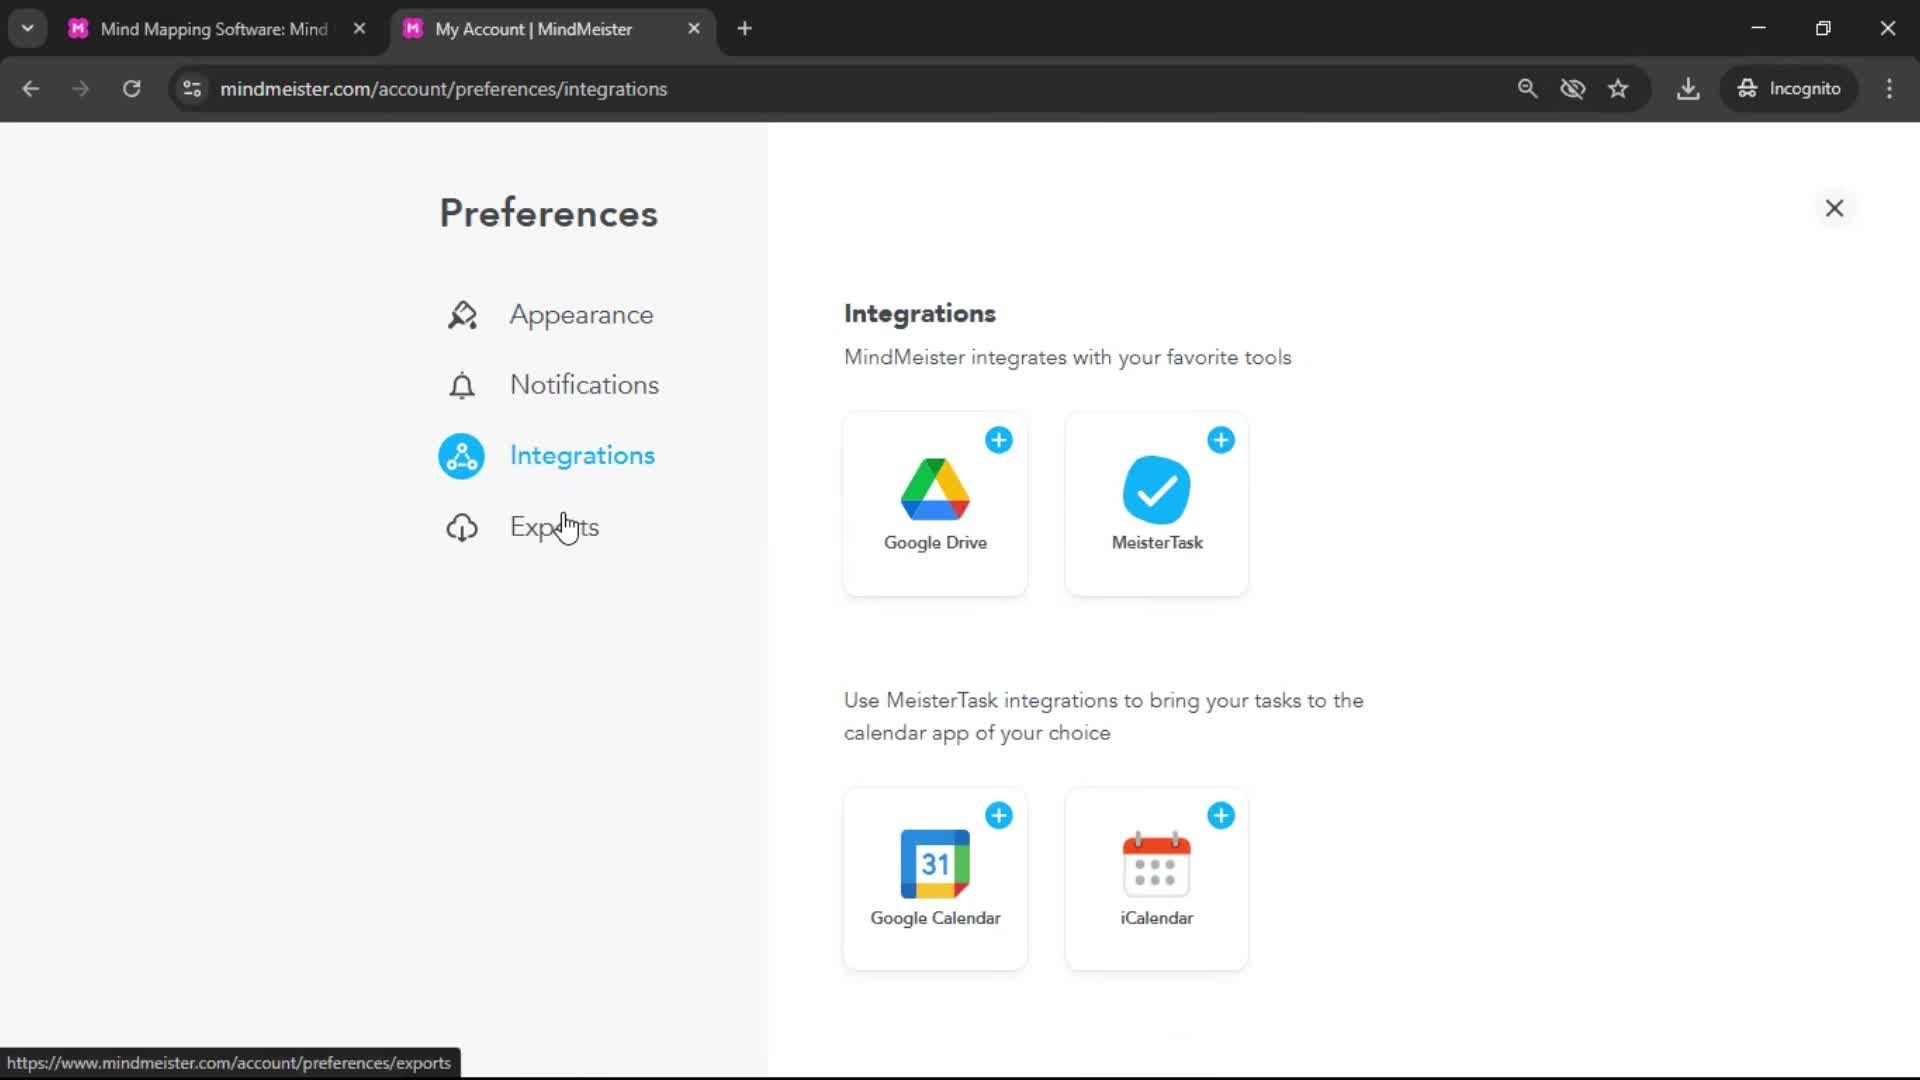Click the Google Calendar logo
1920x1080 pixels.
tap(935, 864)
